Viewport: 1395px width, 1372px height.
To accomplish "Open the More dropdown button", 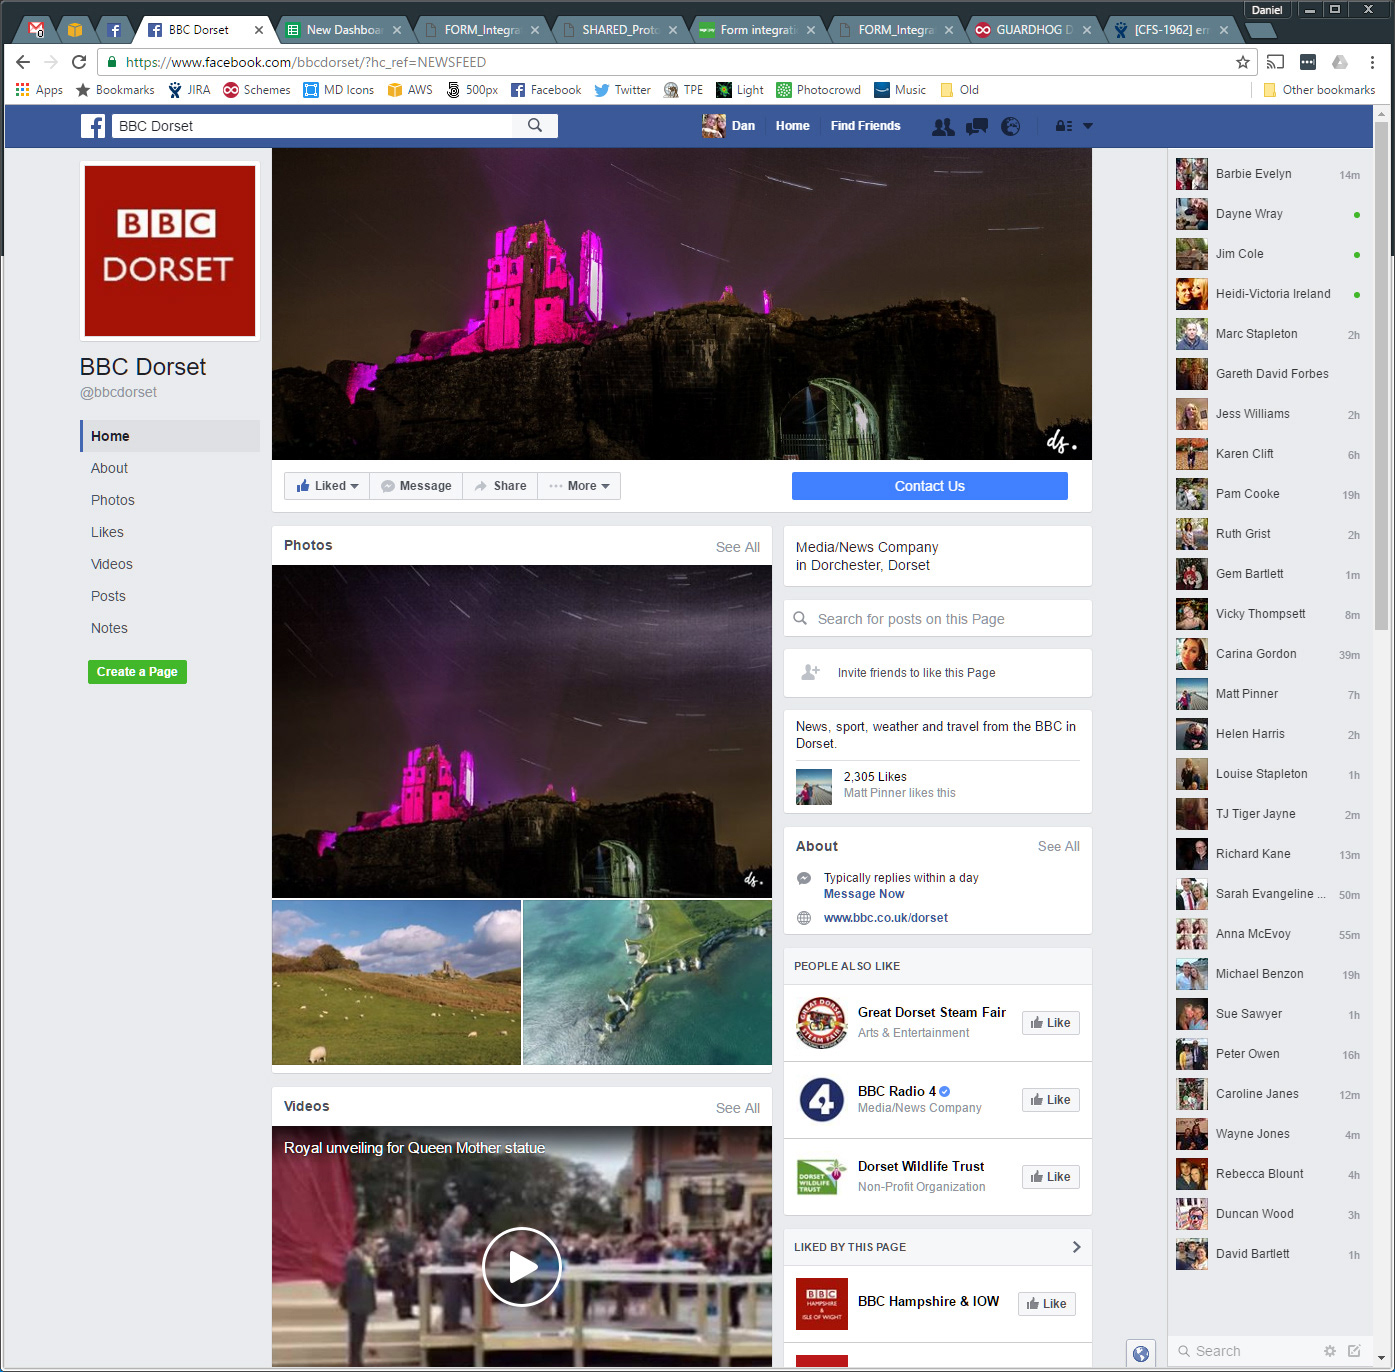I will 579,486.
